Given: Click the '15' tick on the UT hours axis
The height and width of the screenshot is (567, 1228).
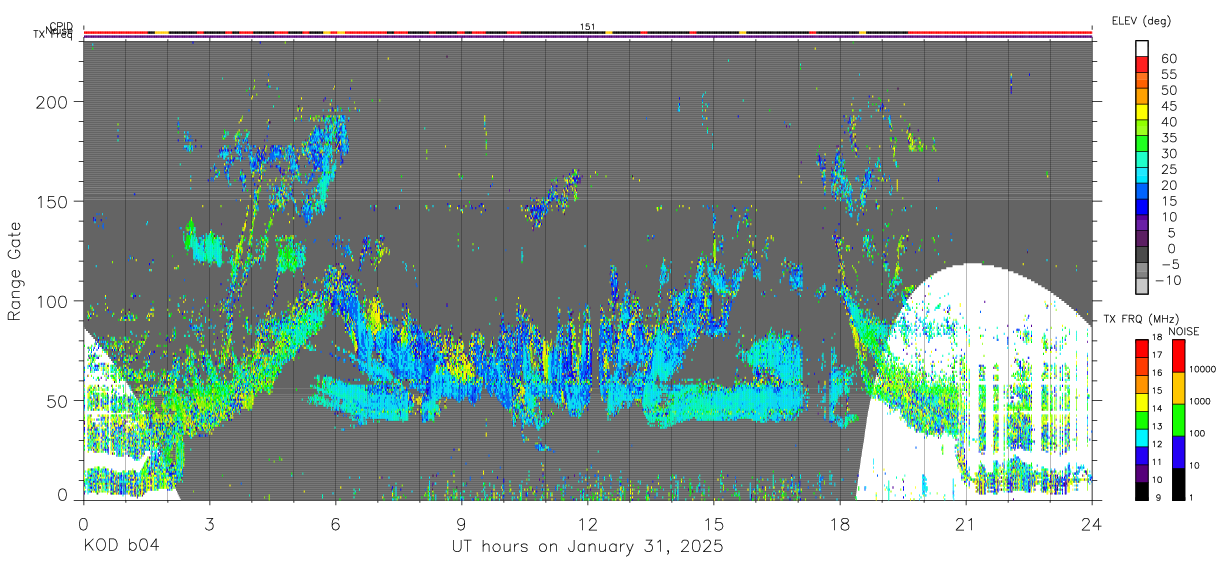Looking at the screenshot, I should click(714, 522).
